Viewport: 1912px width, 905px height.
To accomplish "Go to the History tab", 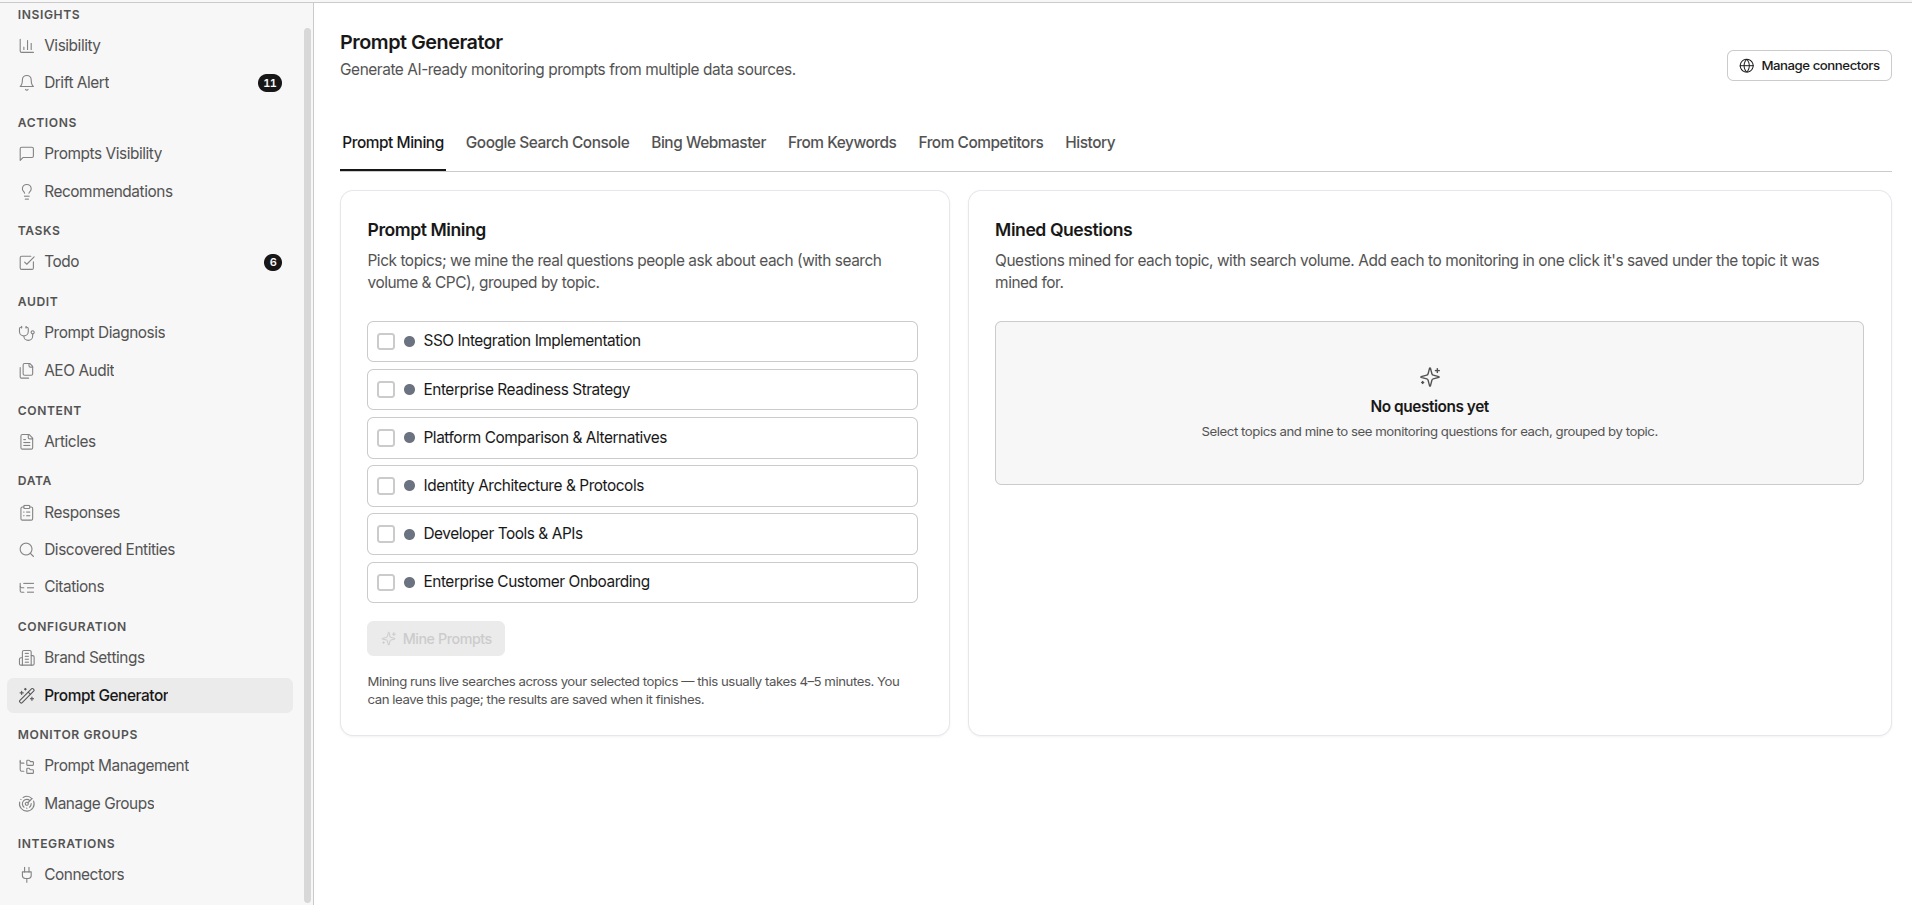I will tap(1089, 143).
